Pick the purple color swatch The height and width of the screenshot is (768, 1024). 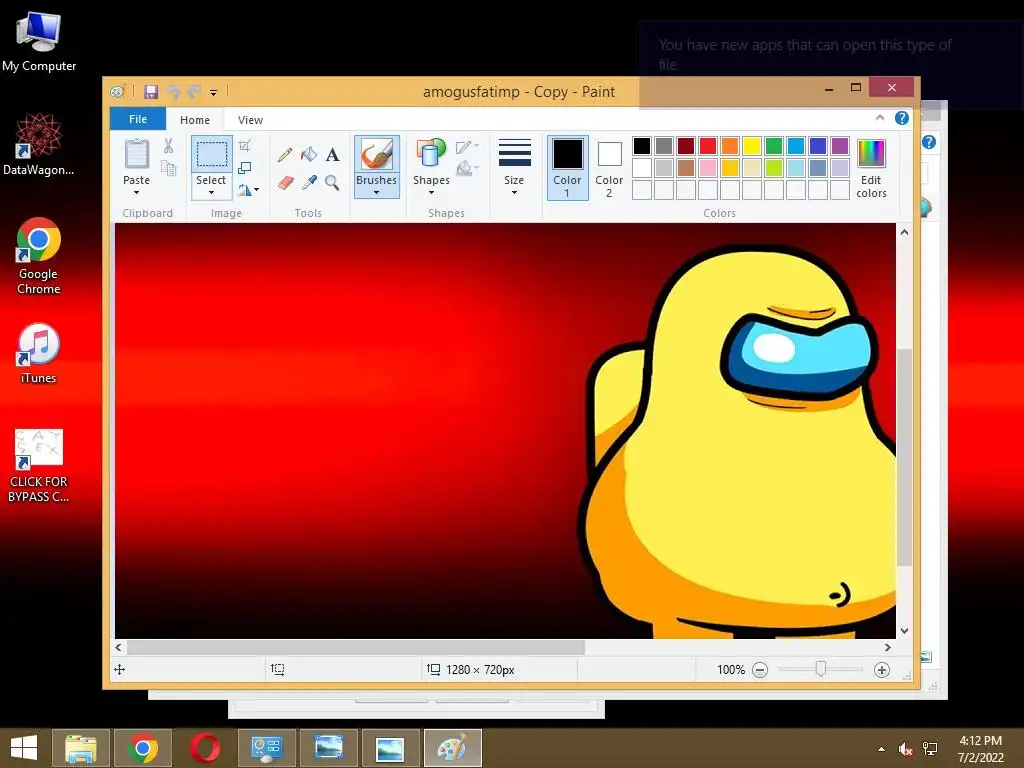[840, 146]
